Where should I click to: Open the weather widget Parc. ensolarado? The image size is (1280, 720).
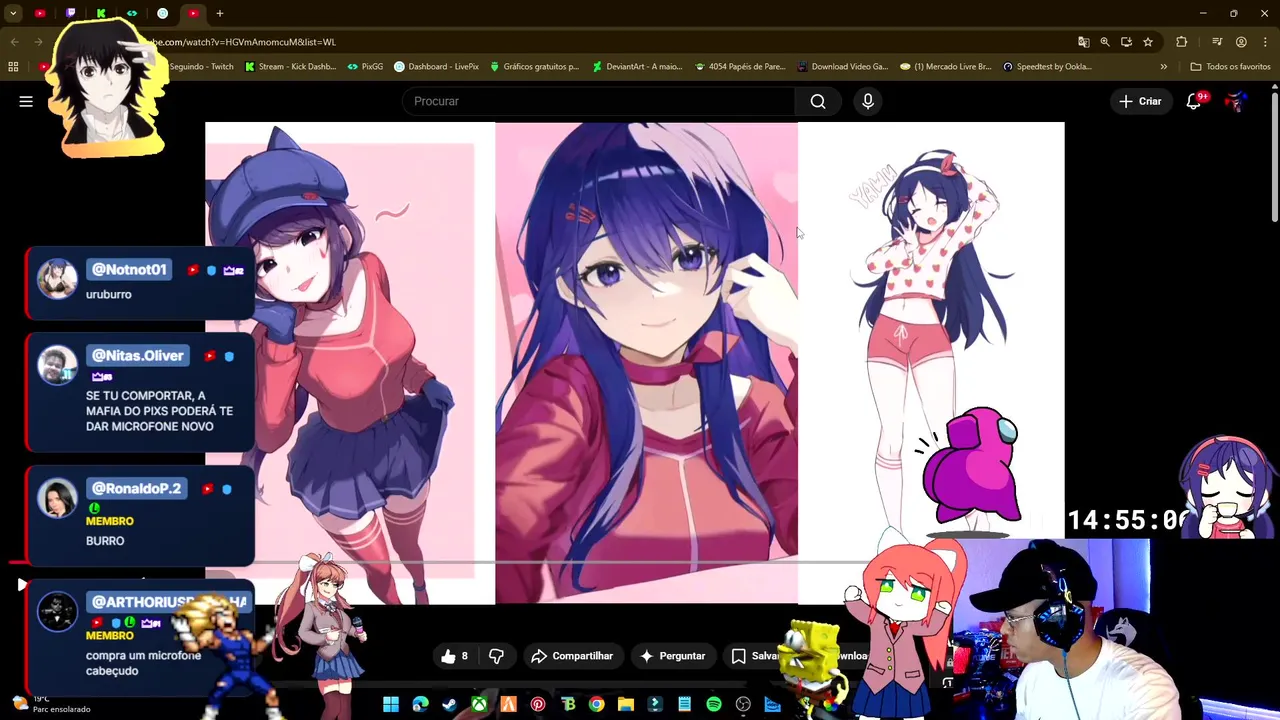tap(50, 704)
